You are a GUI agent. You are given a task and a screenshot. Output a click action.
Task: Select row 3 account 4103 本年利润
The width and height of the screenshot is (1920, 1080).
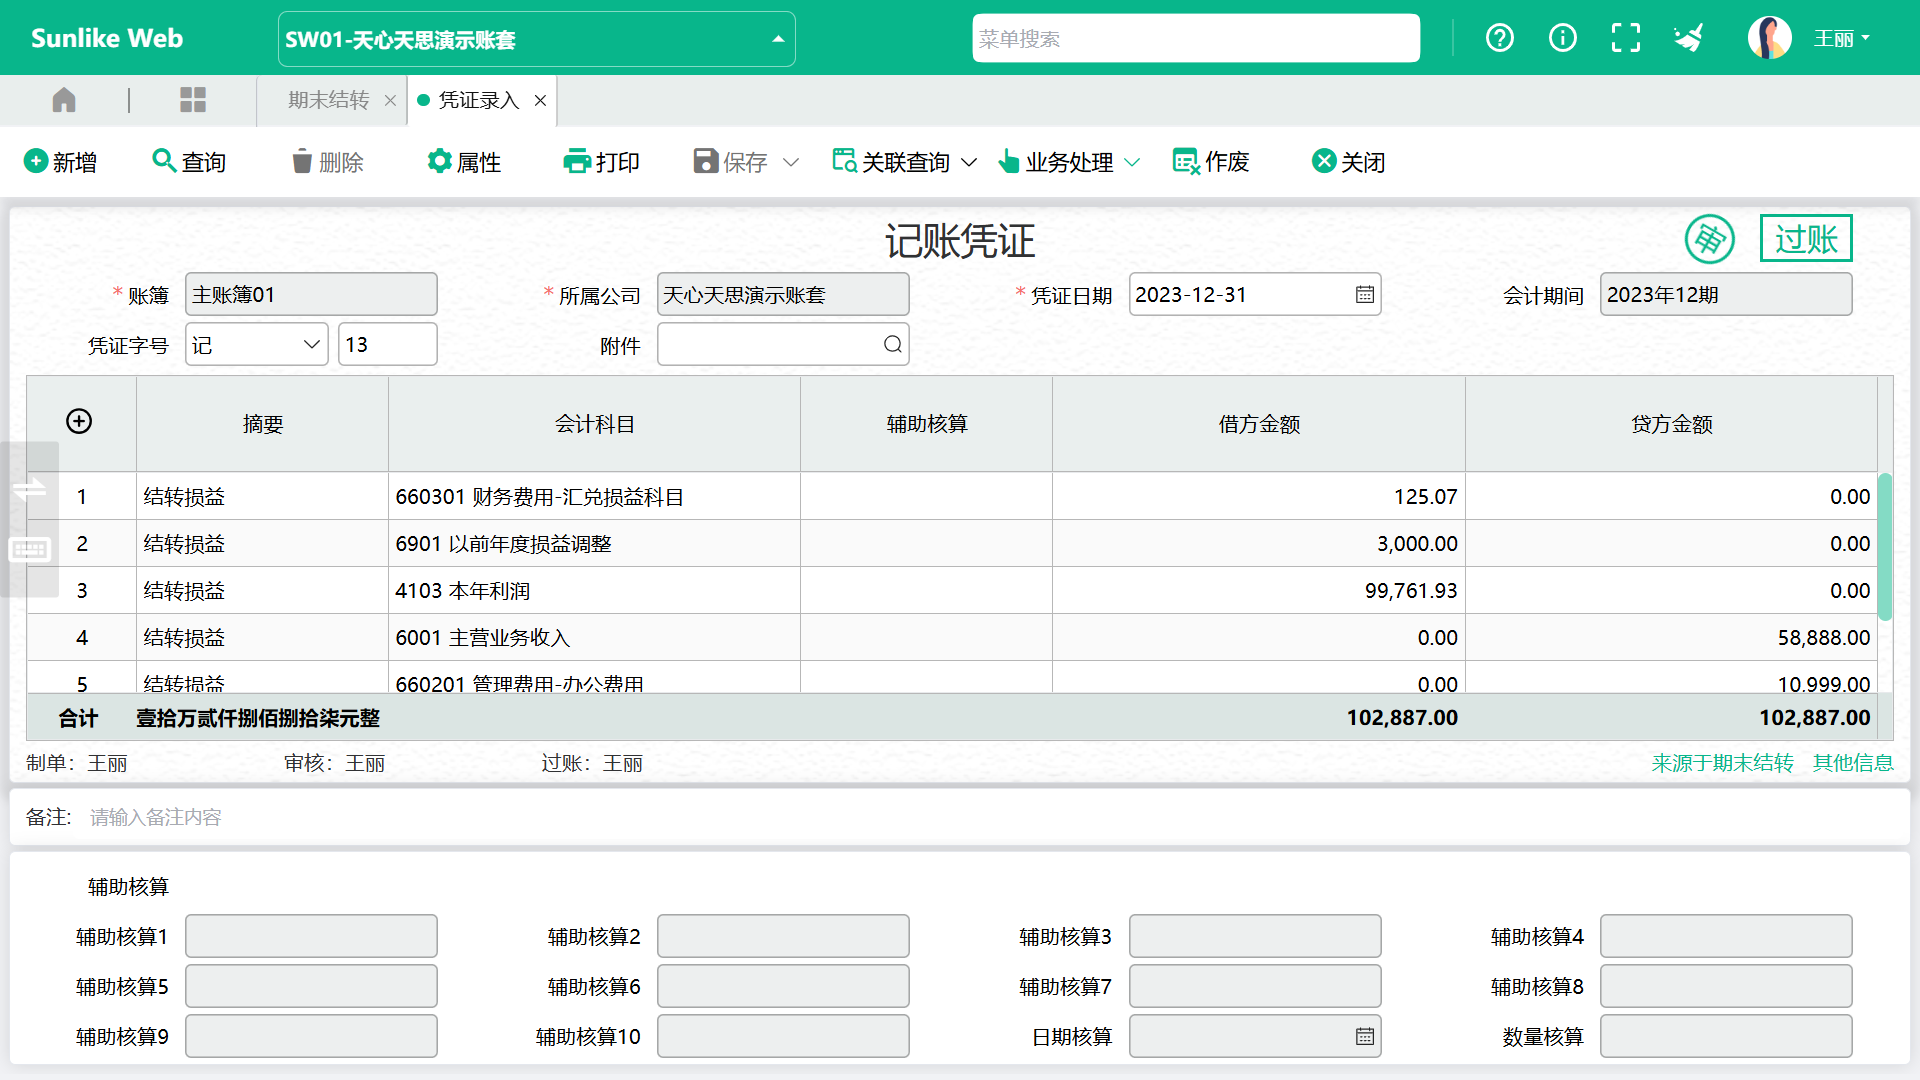coord(594,591)
